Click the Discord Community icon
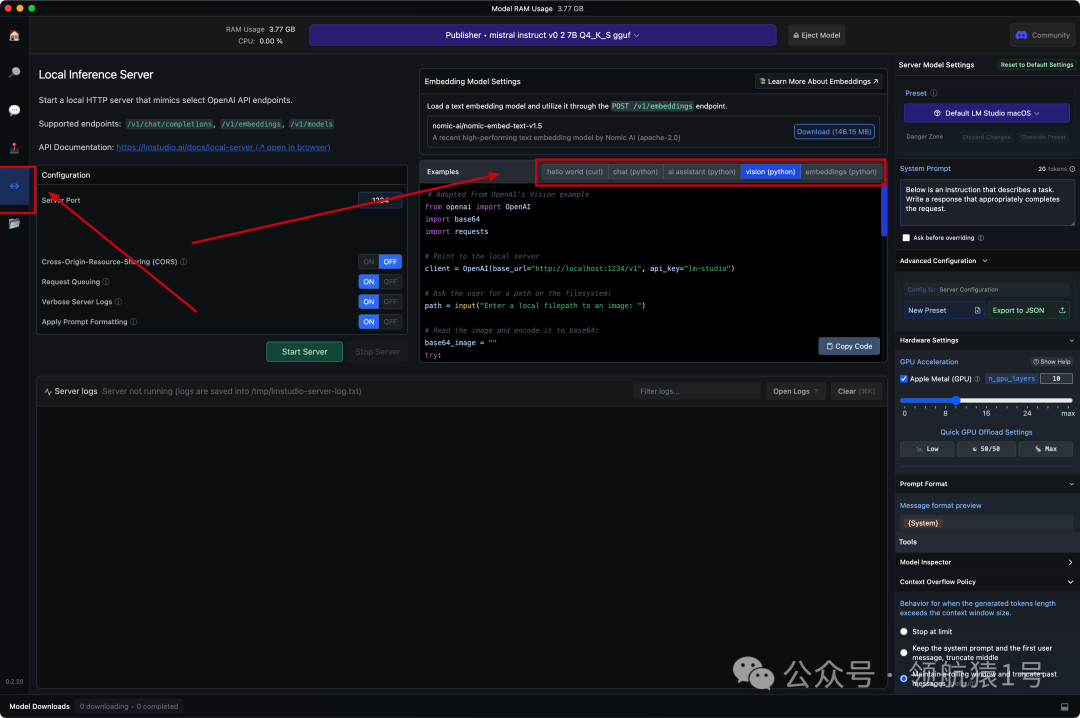The height and width of the screenshot is (718, 1080). click(x=1021, y=35)
